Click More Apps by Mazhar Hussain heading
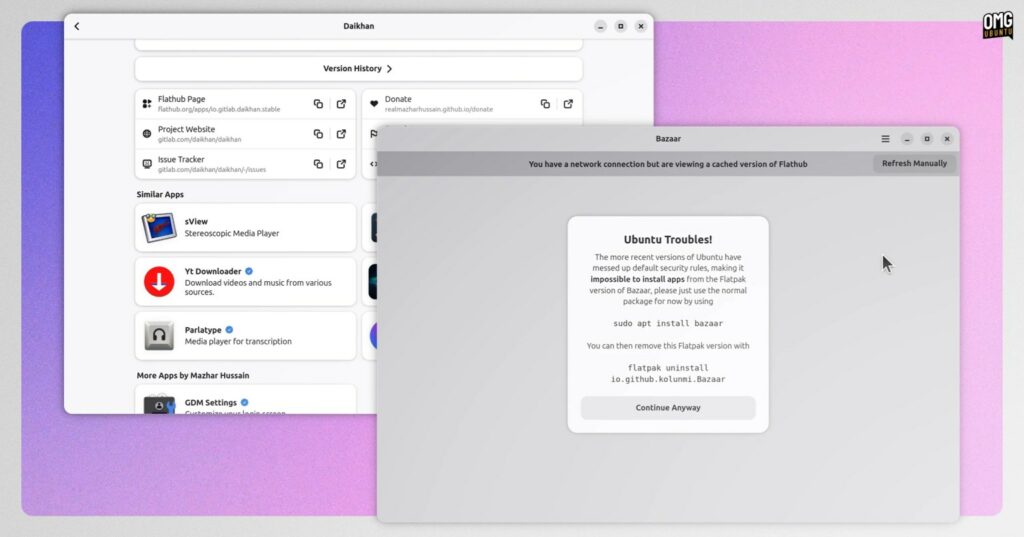 pos(193,376)
